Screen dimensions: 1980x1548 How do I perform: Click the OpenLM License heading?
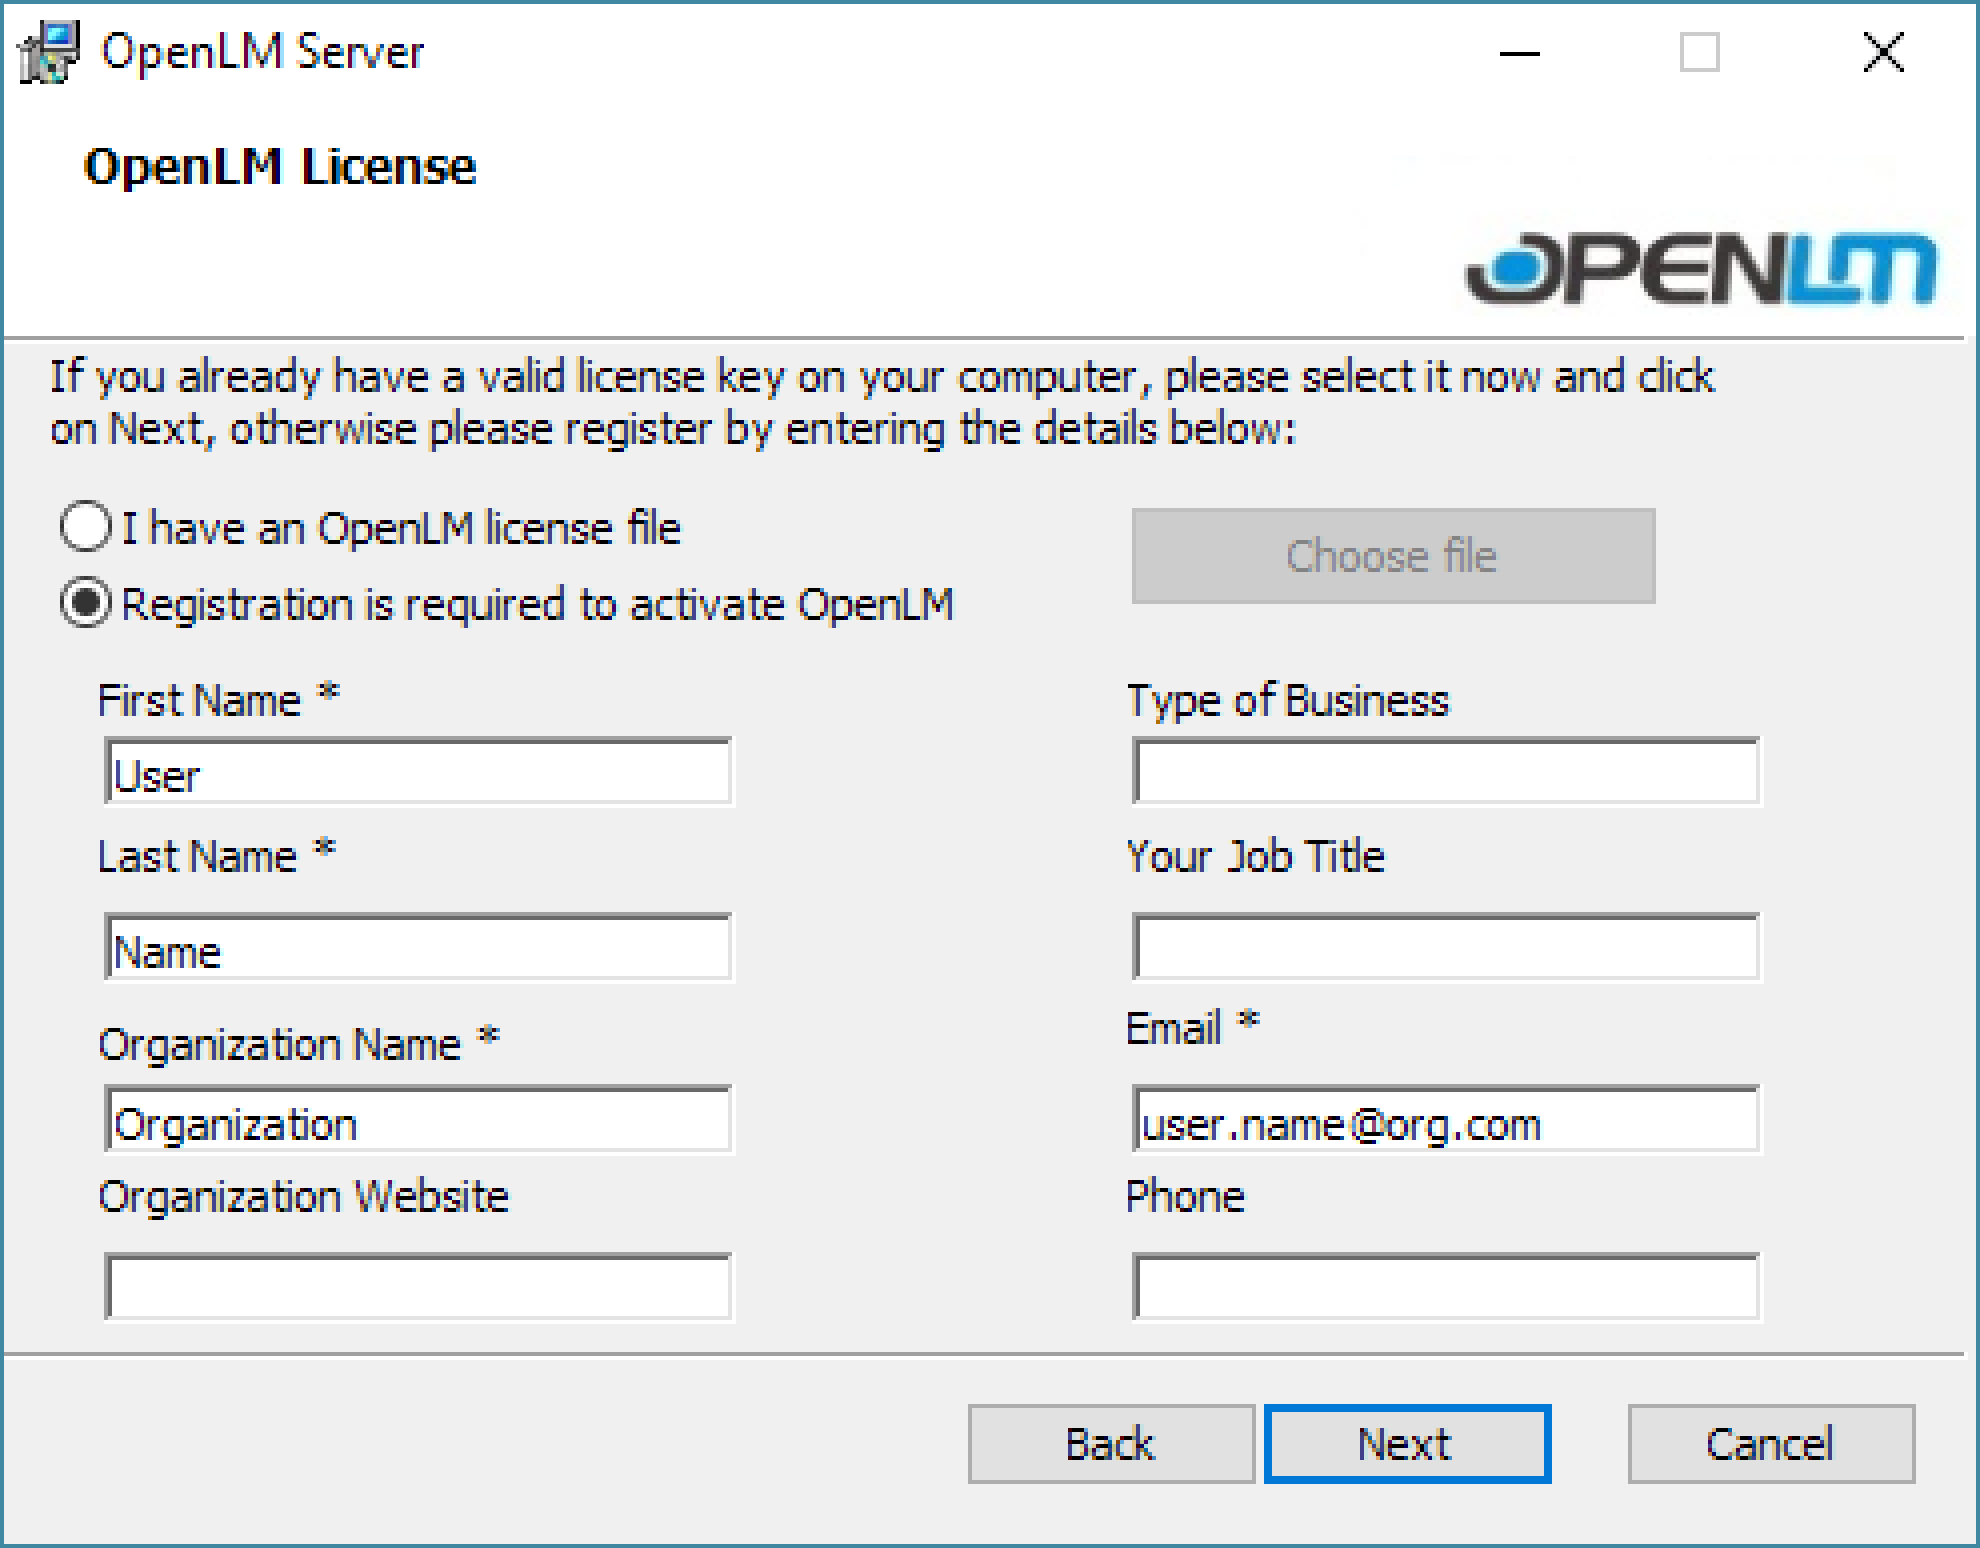pos(280,167)
